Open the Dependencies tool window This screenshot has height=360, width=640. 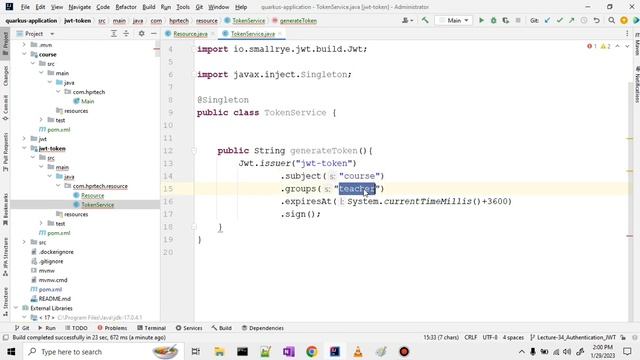tap(262, 328)
